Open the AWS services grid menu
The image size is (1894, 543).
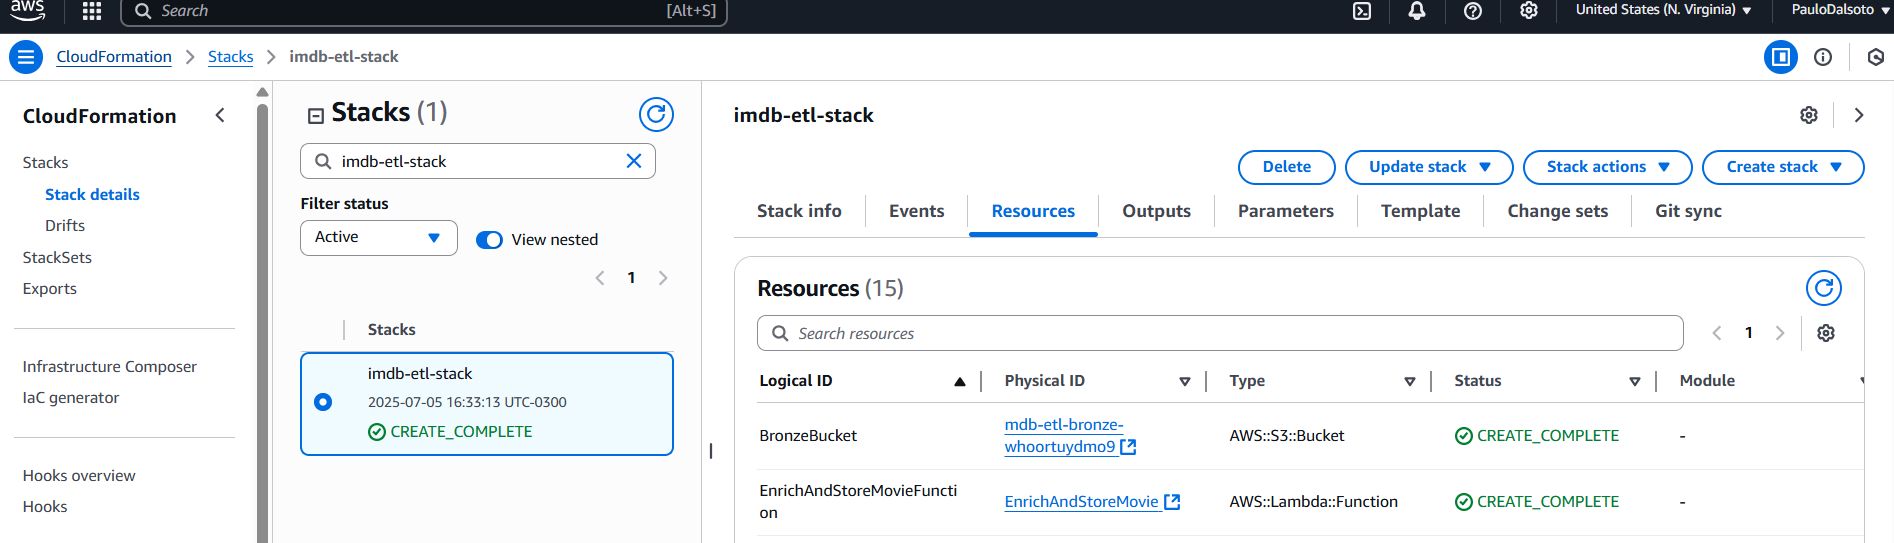[x=92, y=11]
